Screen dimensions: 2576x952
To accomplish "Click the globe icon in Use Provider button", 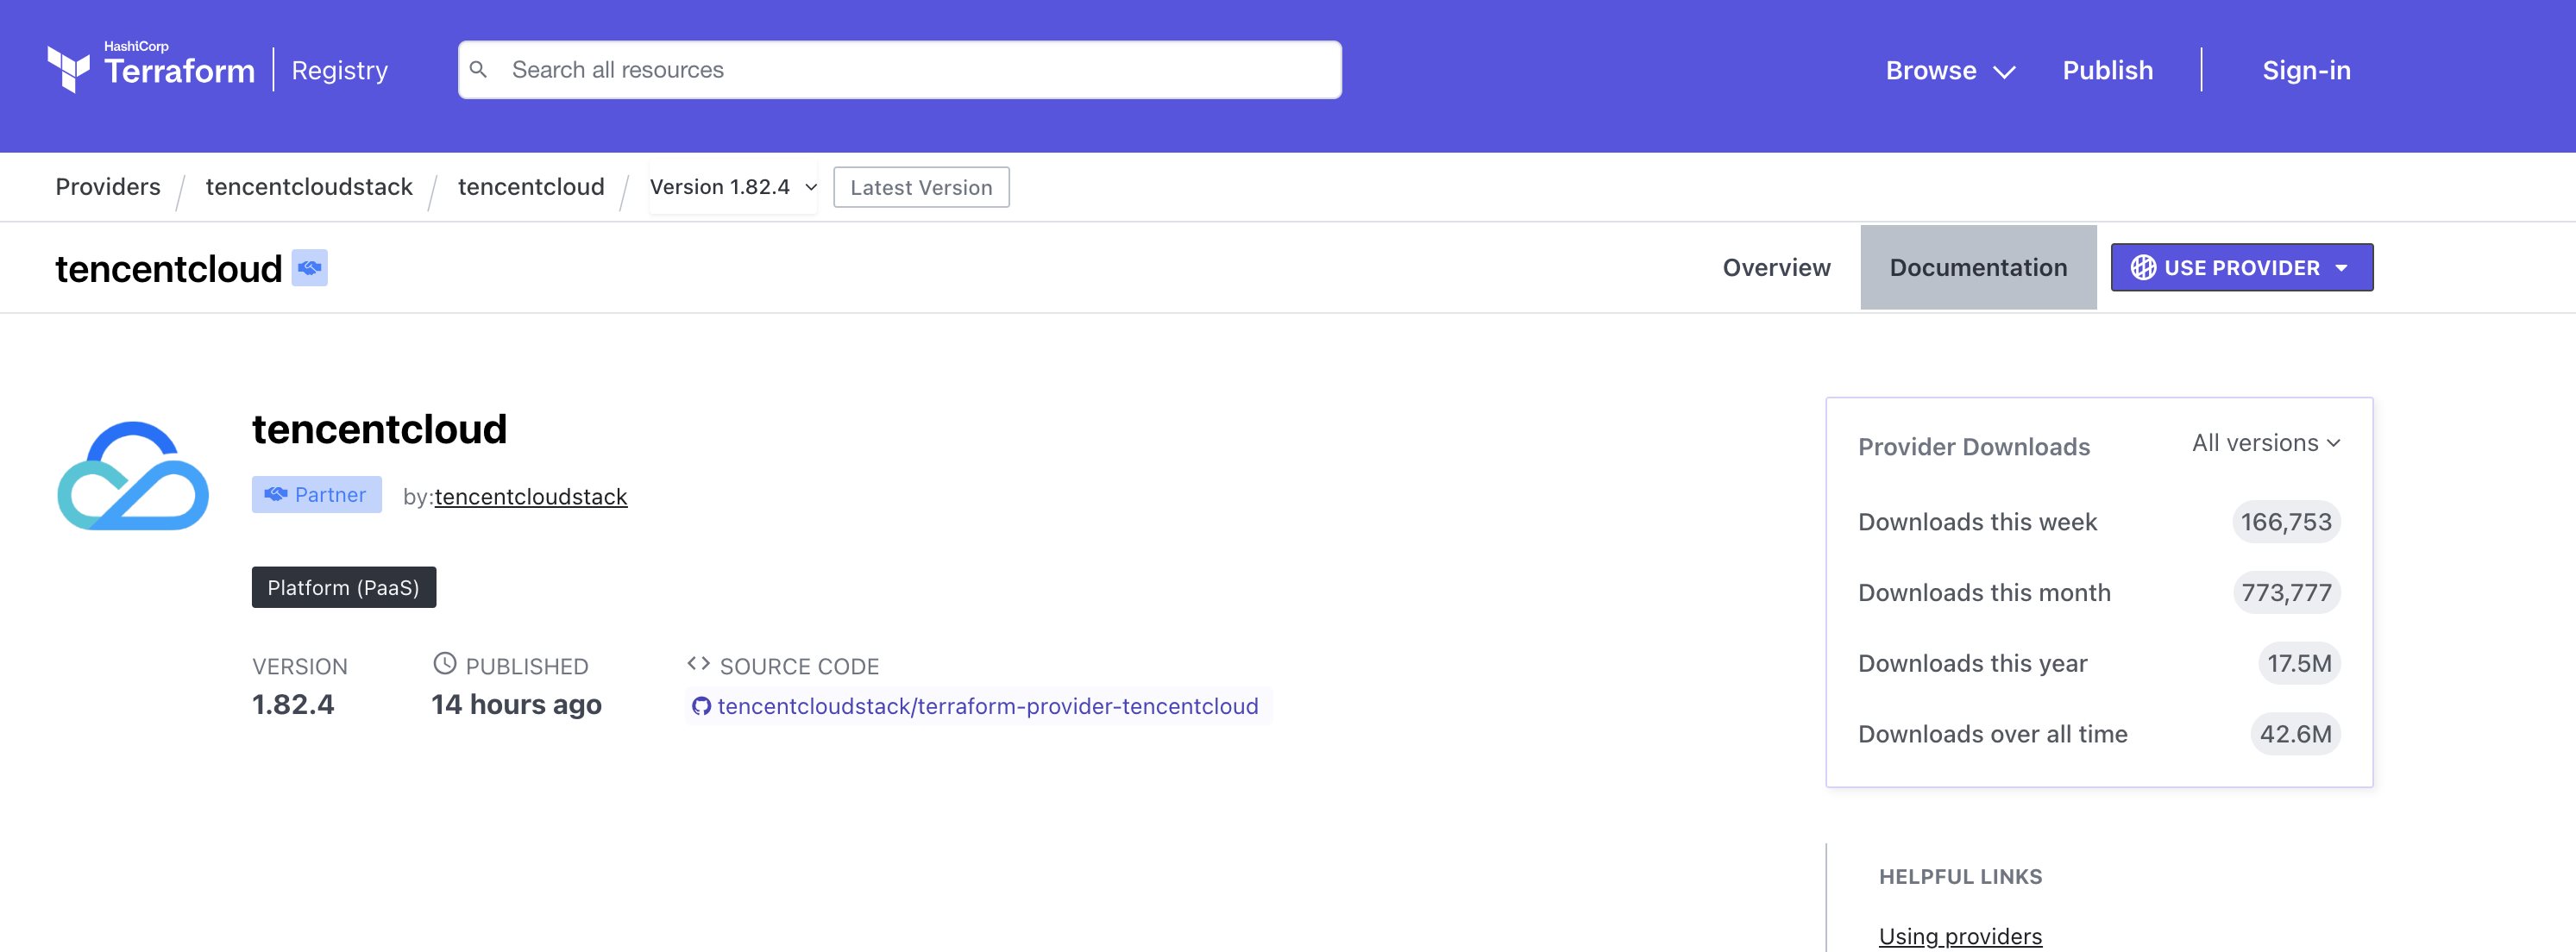I will point(2142,267).
